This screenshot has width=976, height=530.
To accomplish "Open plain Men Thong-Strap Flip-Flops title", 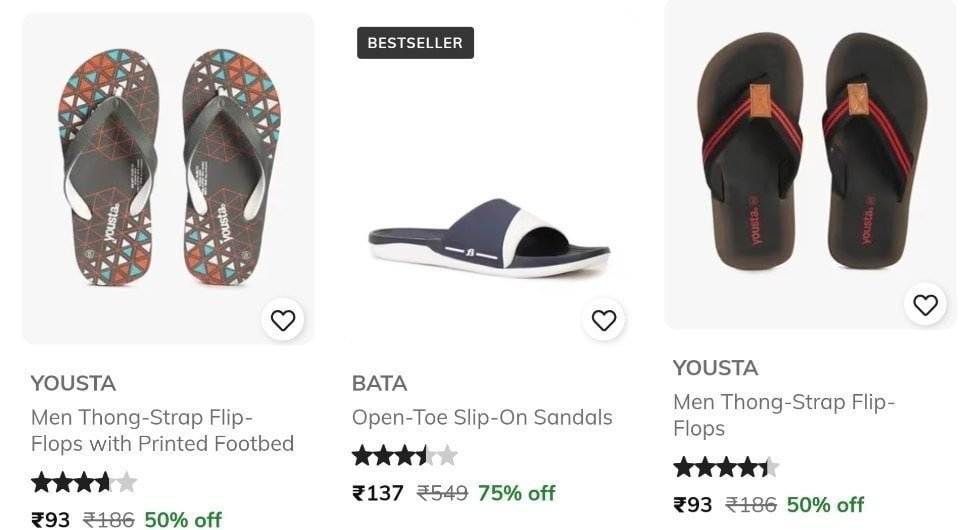I will pos(784,415).
